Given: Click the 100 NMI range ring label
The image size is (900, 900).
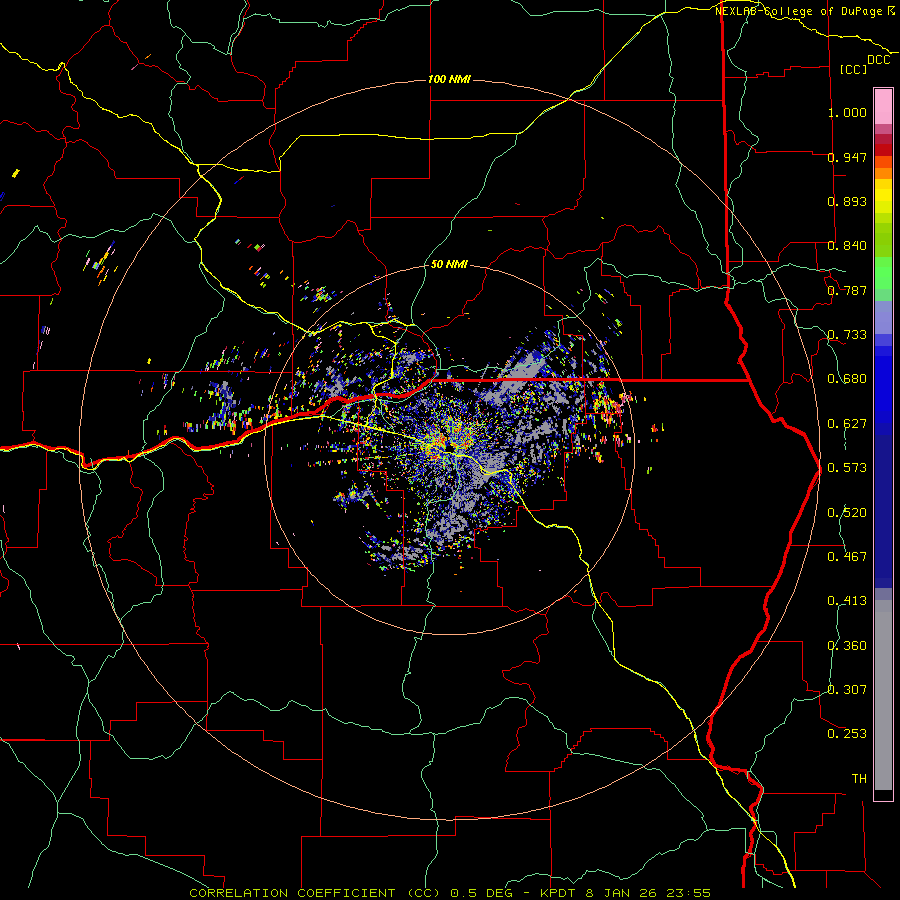Looking at the screenshot, I should coord(449,79).
